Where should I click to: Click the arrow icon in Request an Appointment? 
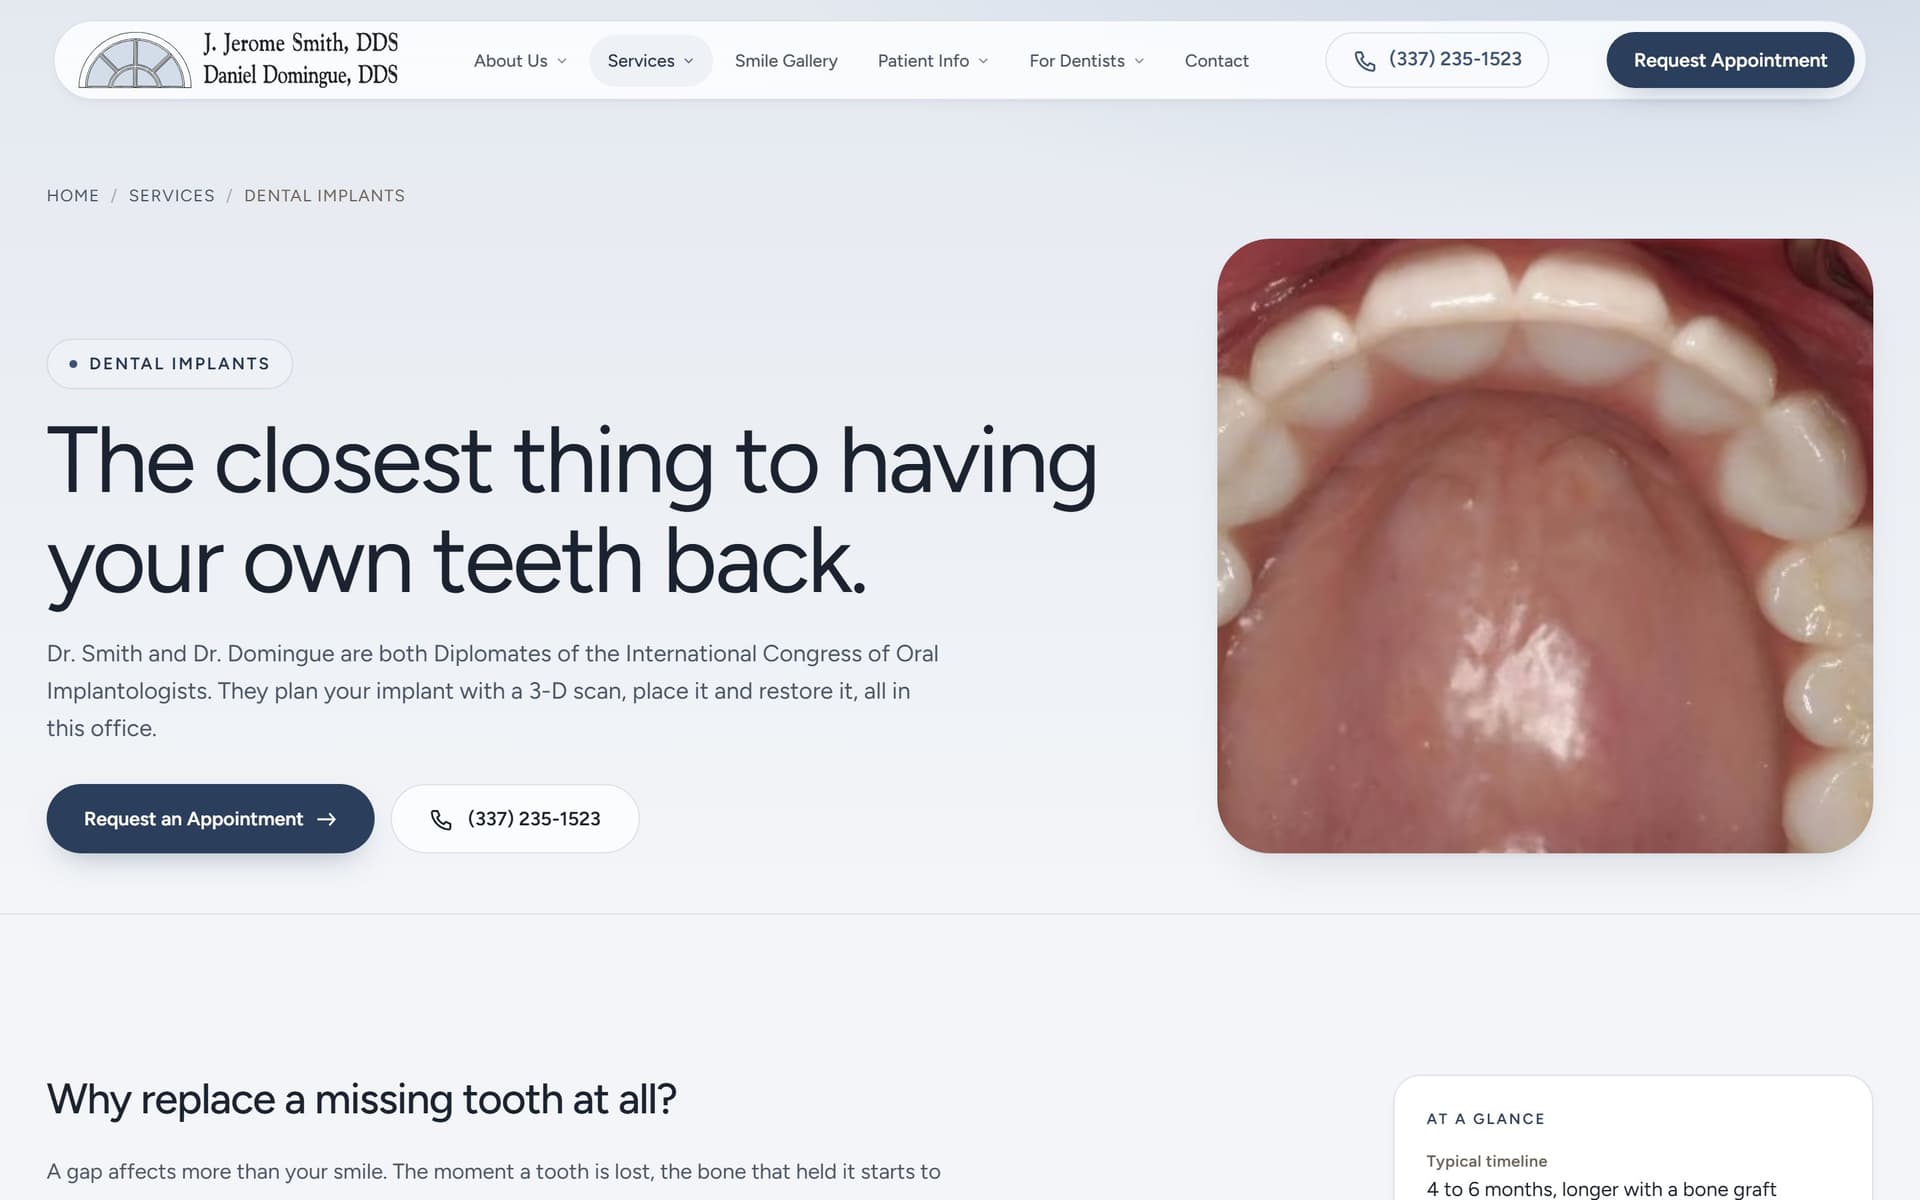[x=326, y=819]
